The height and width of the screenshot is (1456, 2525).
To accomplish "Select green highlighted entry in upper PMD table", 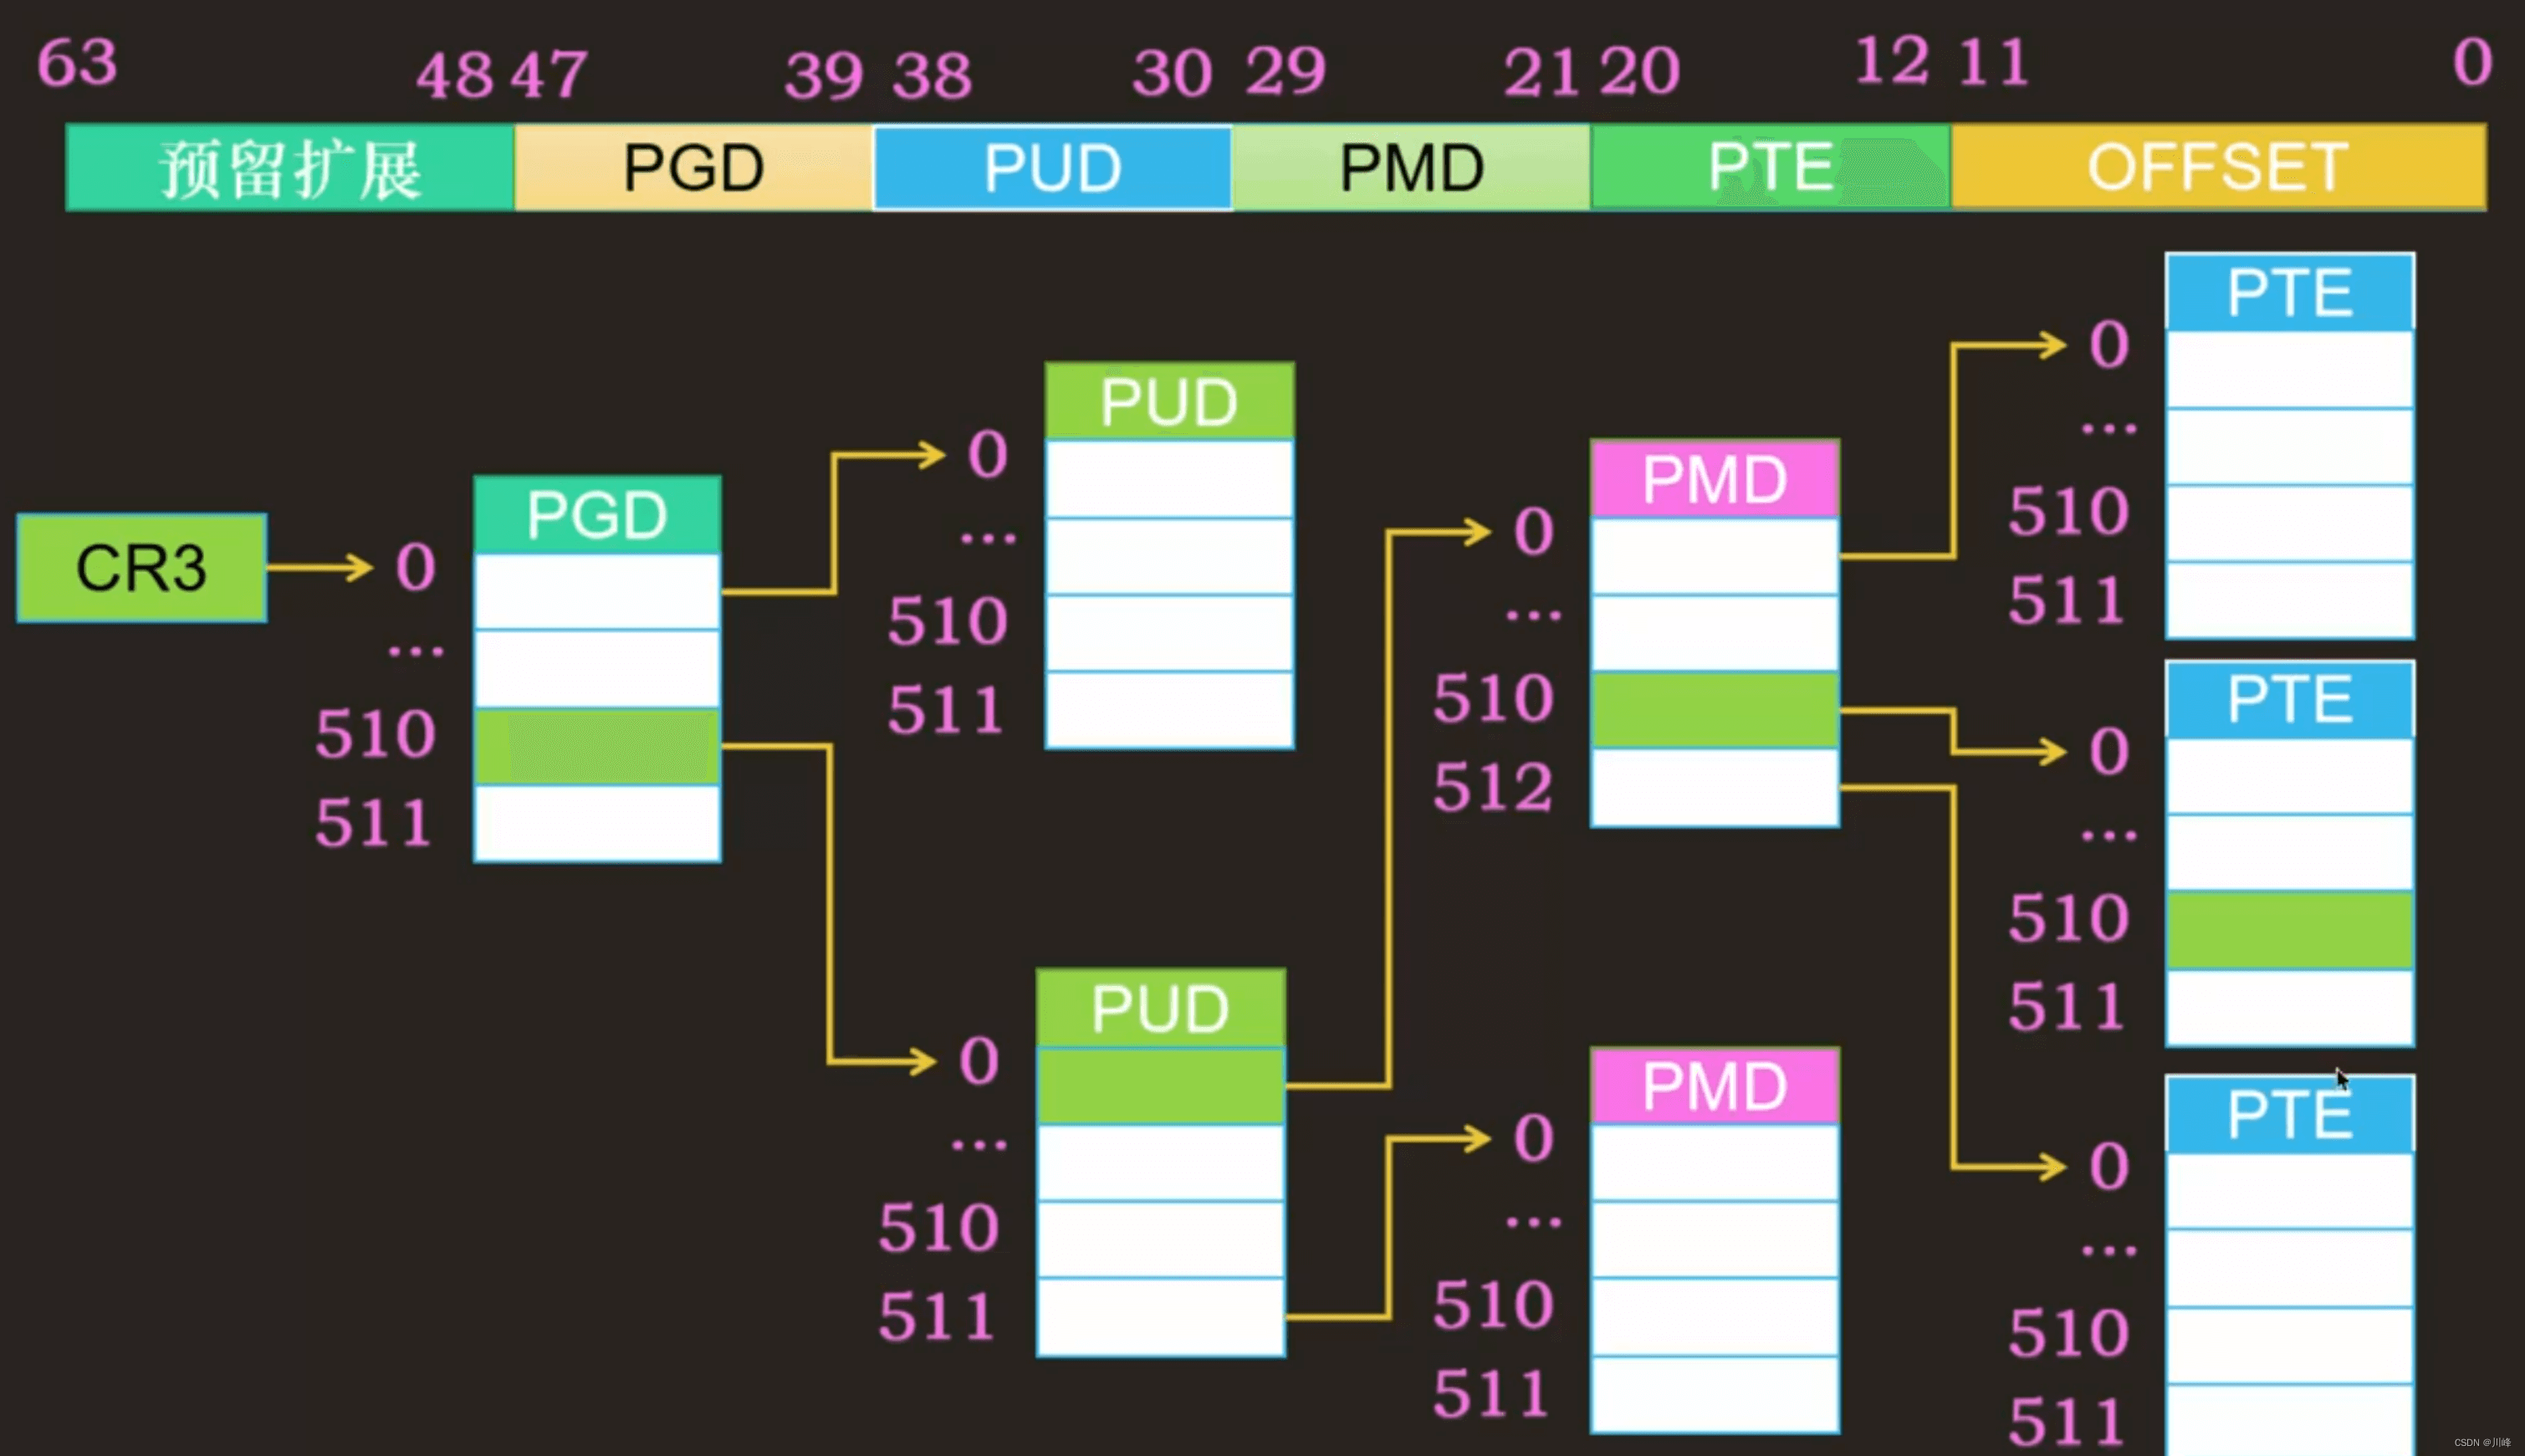I will click(1715, 710).
